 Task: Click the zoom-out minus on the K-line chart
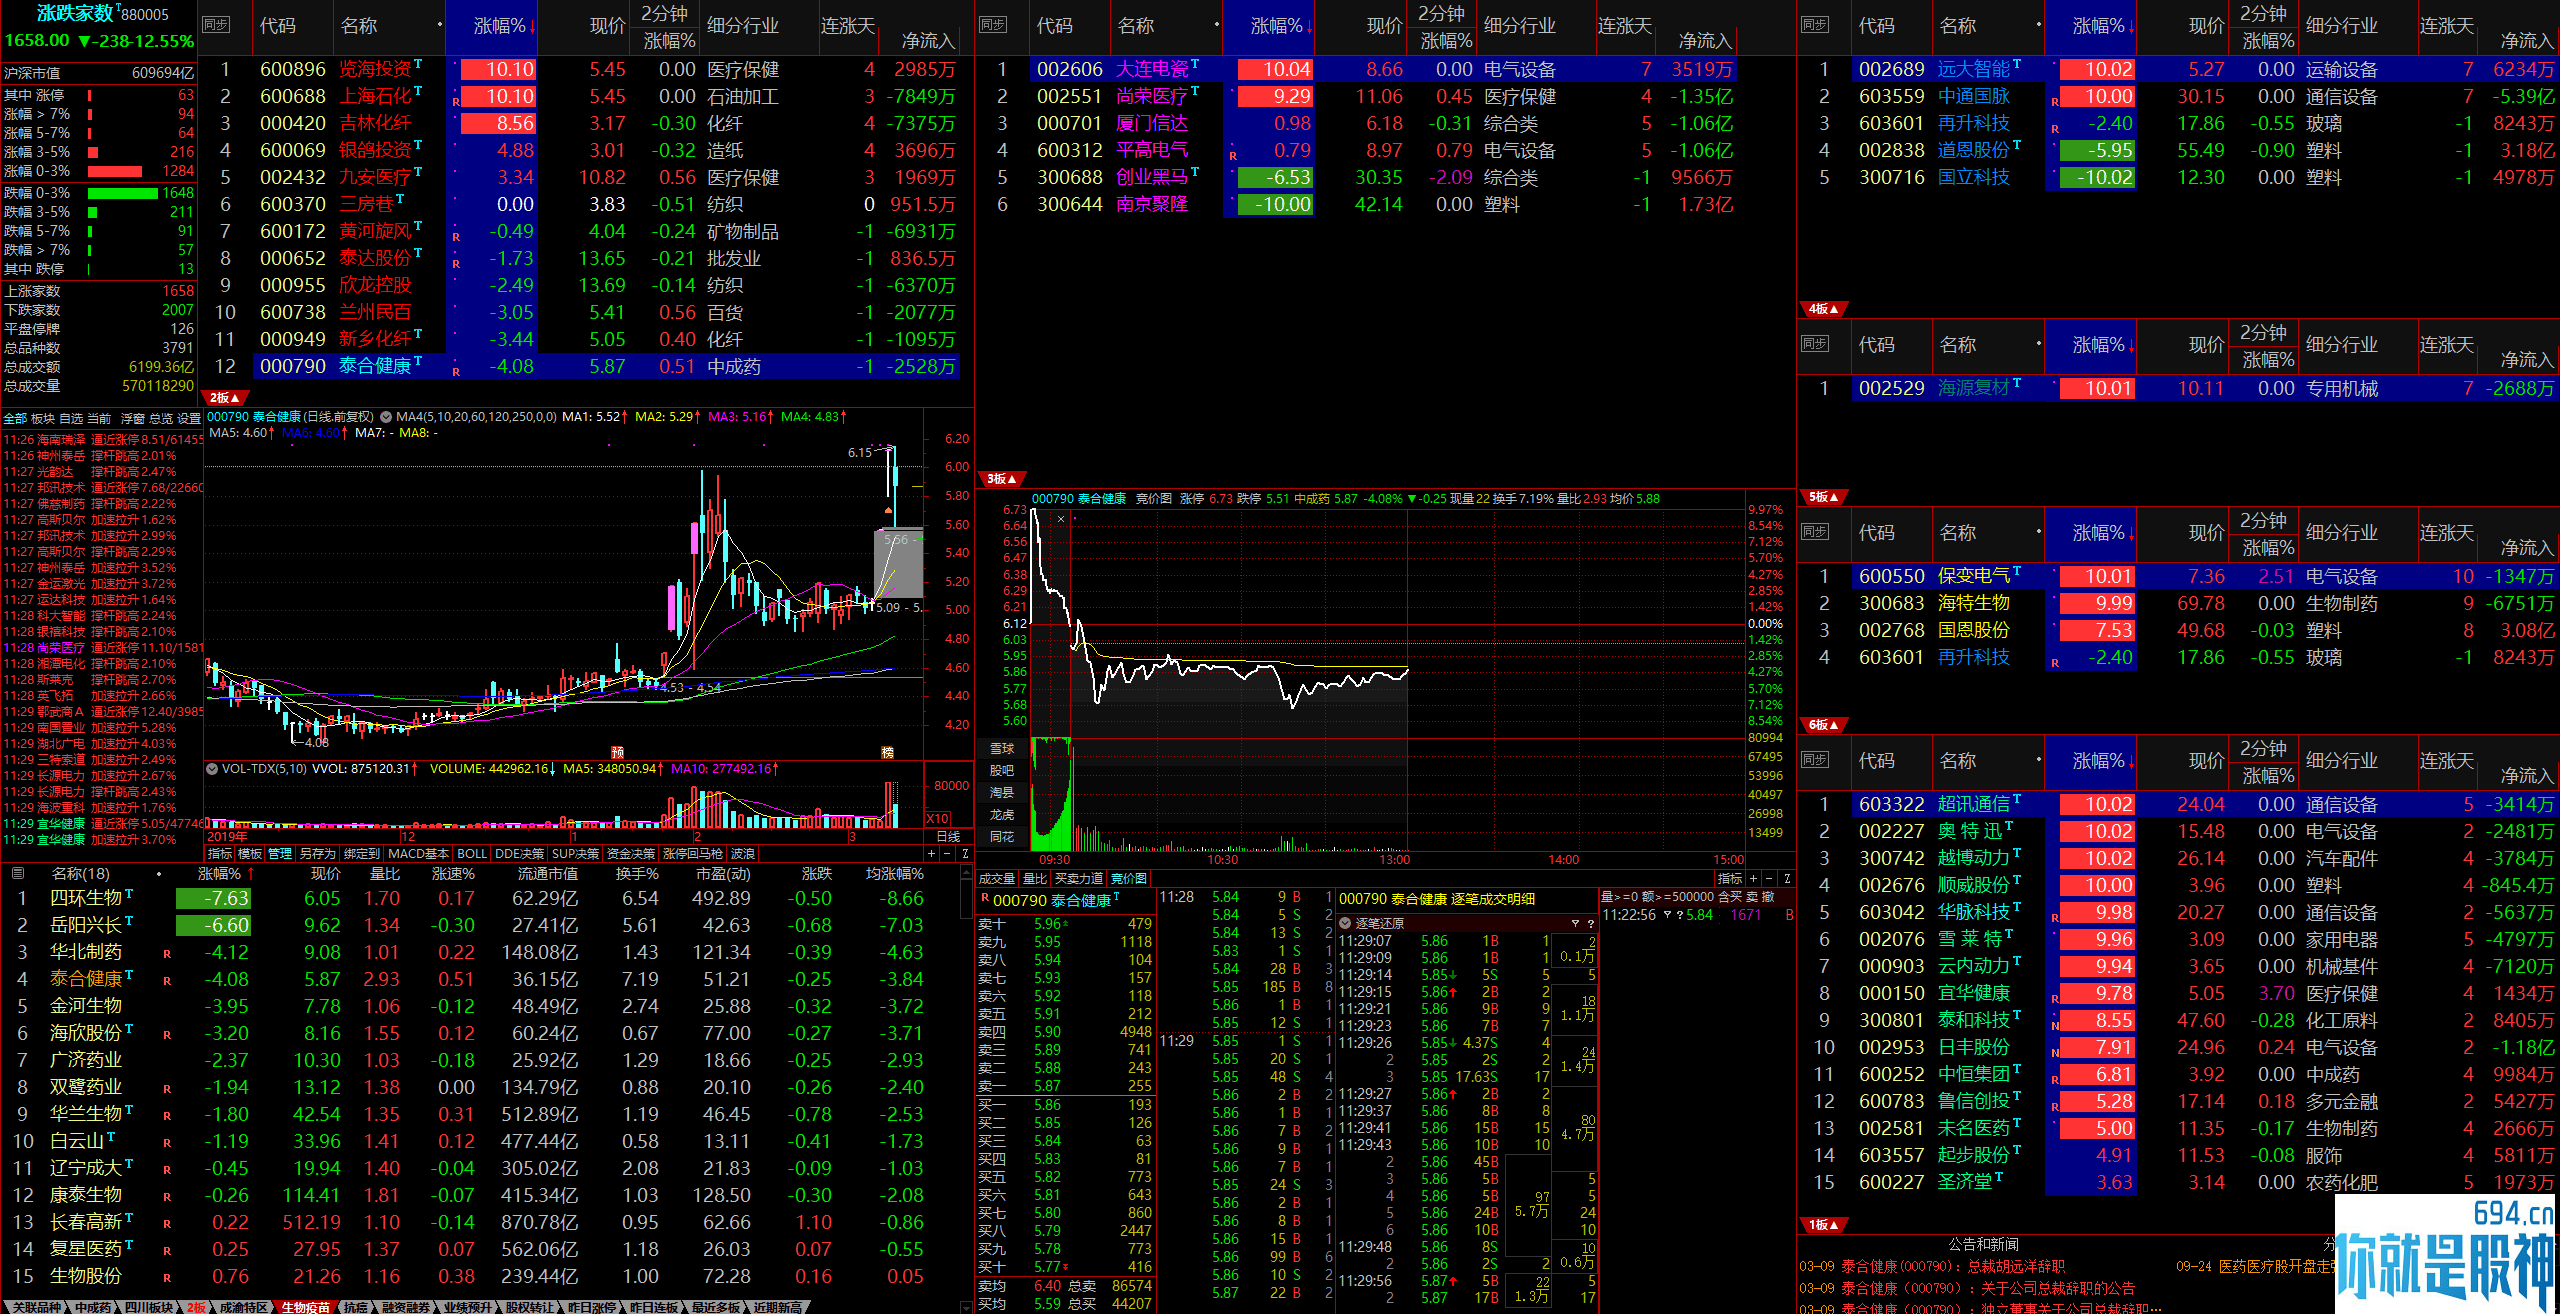pos(948,854)
